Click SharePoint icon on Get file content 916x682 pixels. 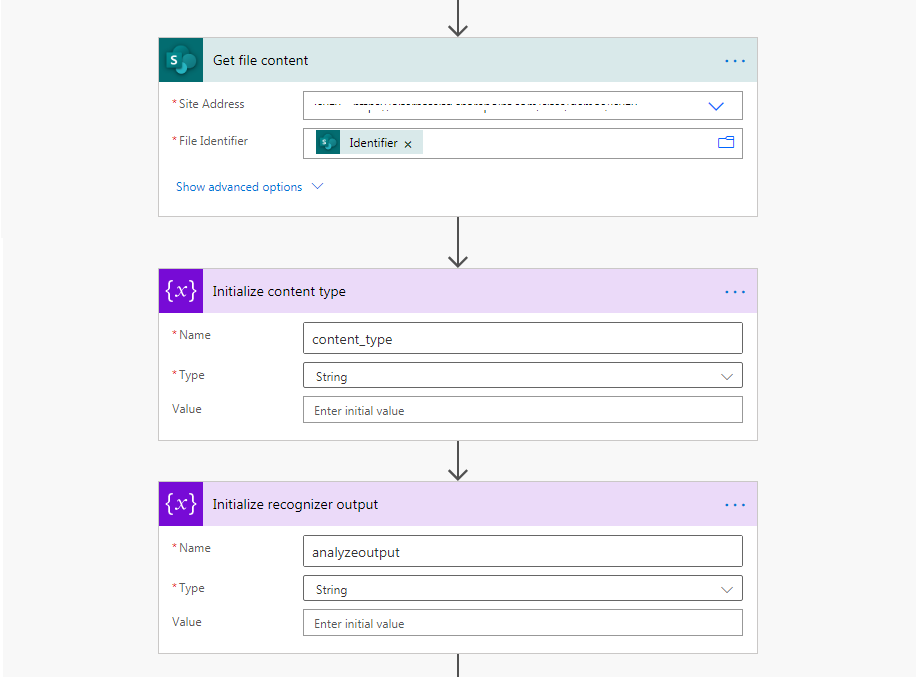tap(181, 60)
